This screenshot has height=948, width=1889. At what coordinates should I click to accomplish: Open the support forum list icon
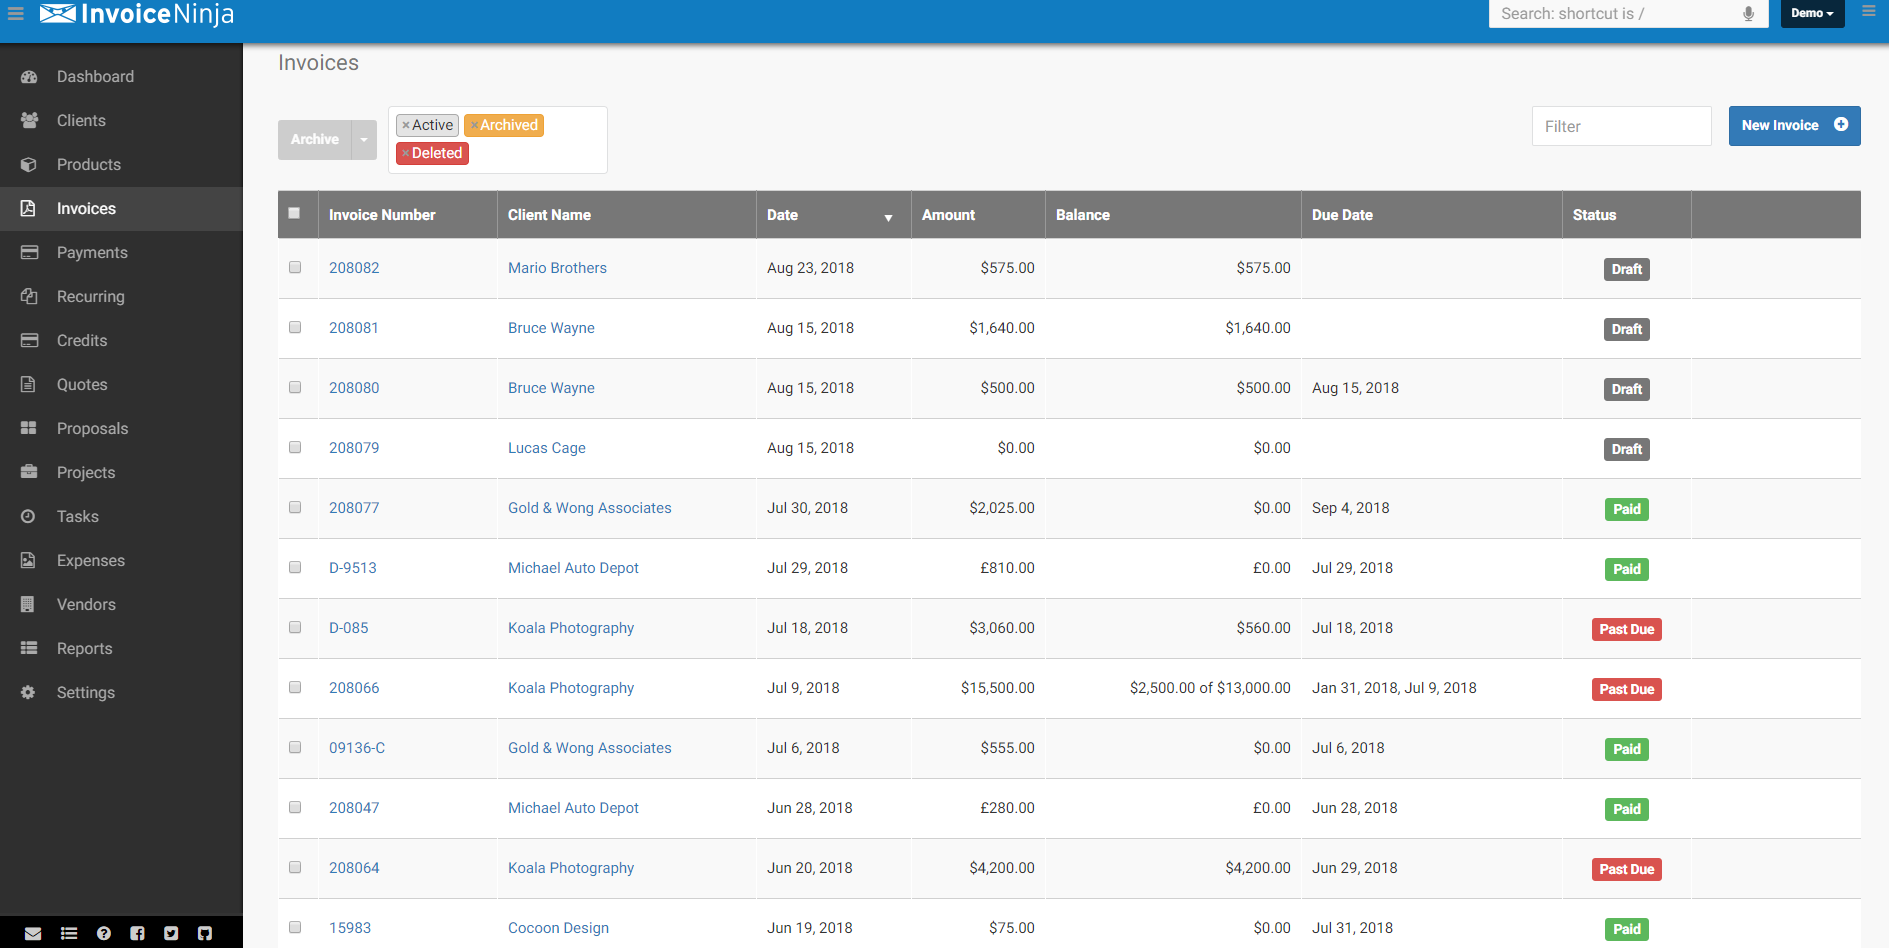tap(69, 933)
